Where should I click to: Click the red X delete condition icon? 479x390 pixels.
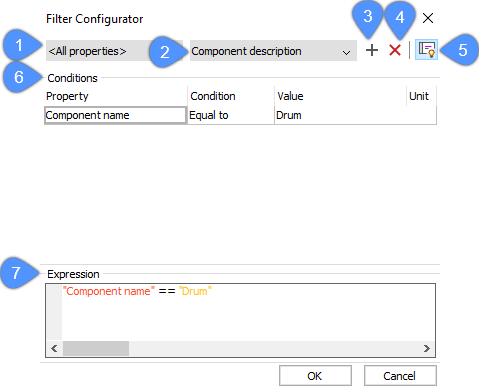point(395,50)
